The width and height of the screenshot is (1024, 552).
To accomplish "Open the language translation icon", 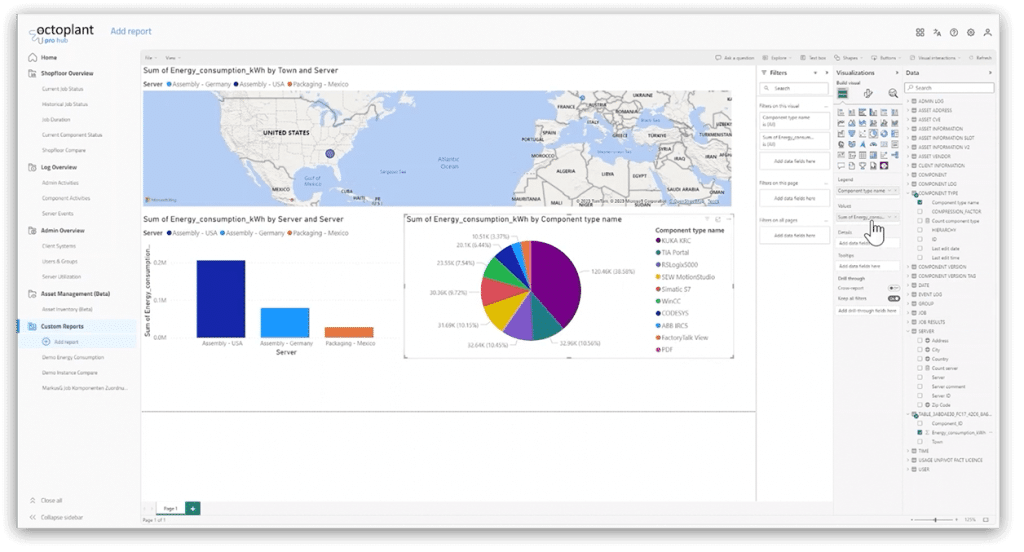I will point(936,32).
